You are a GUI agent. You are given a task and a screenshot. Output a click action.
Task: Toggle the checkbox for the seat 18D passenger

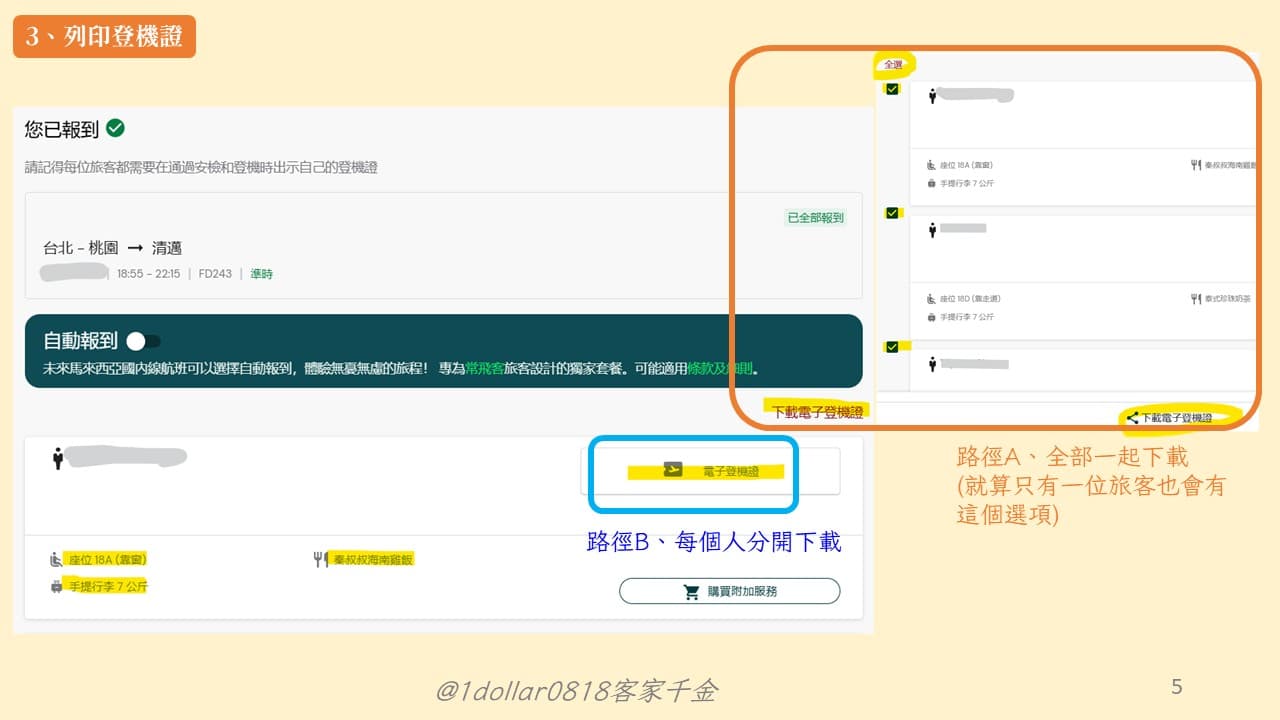(x=892, y=213)
